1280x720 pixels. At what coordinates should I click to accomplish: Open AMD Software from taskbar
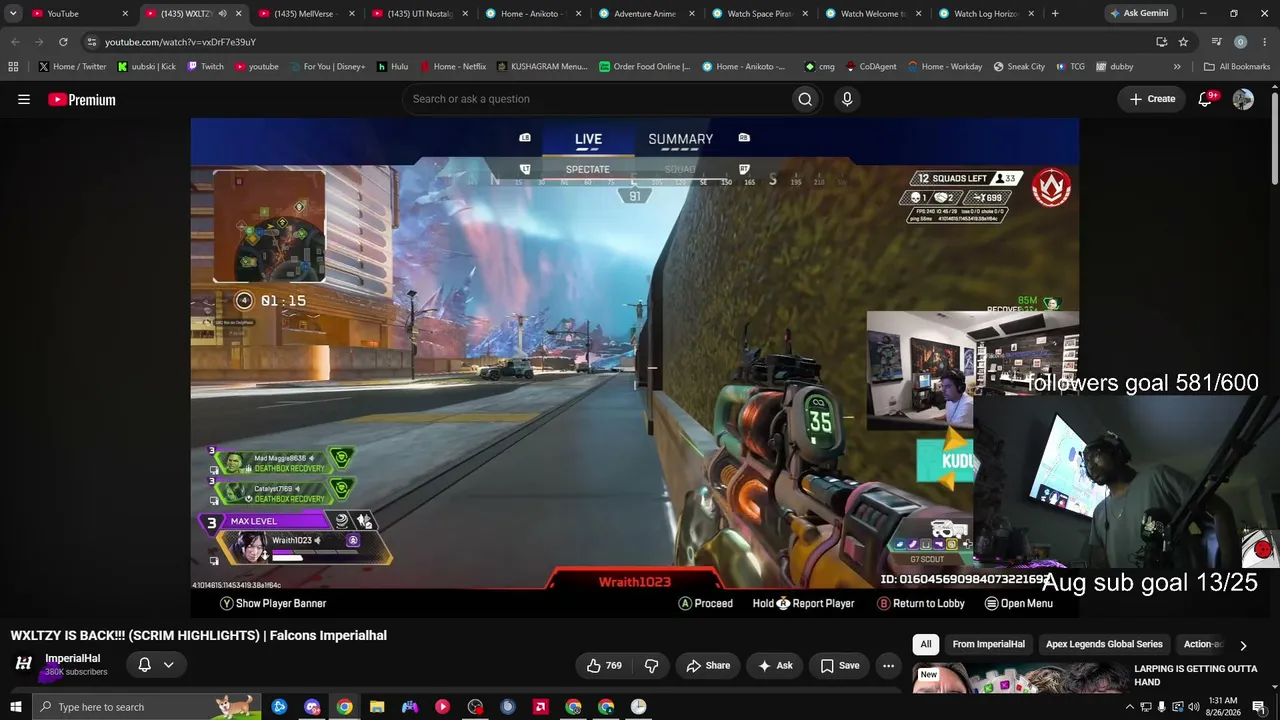[x=541, y=707]
